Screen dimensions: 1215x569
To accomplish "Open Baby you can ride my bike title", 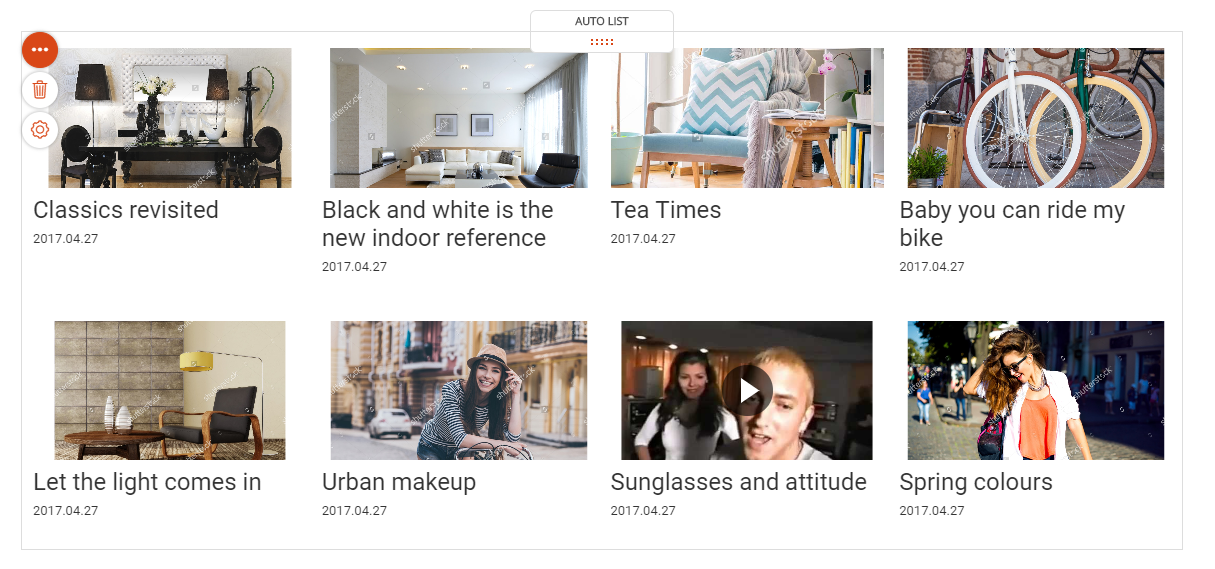I will (x=1012, y=224).
